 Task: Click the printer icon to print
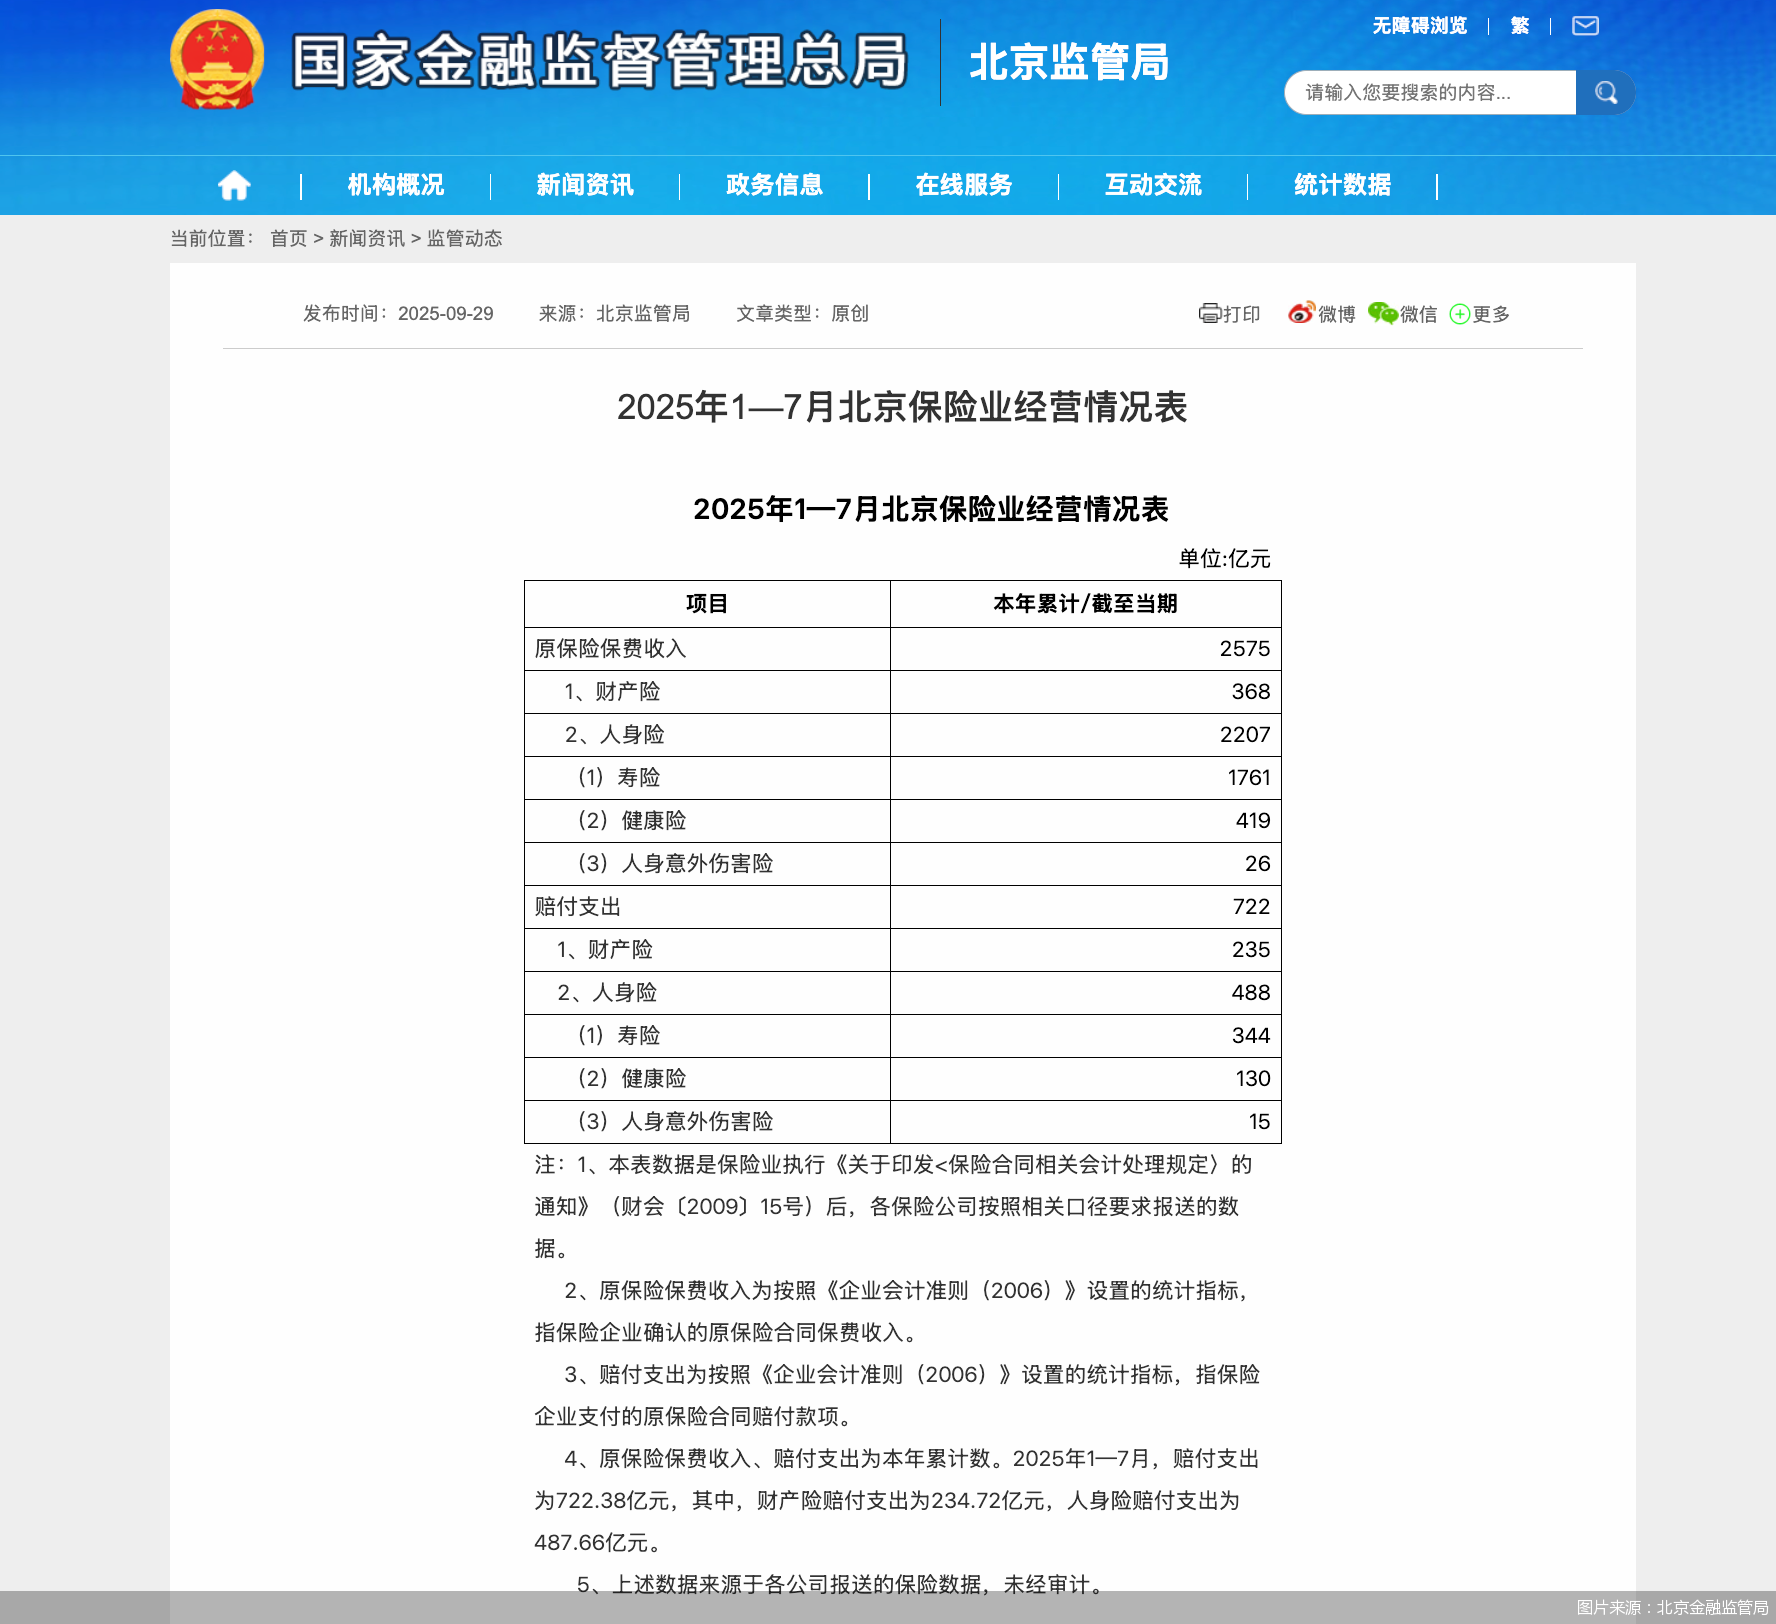[x=1209, y=314]
